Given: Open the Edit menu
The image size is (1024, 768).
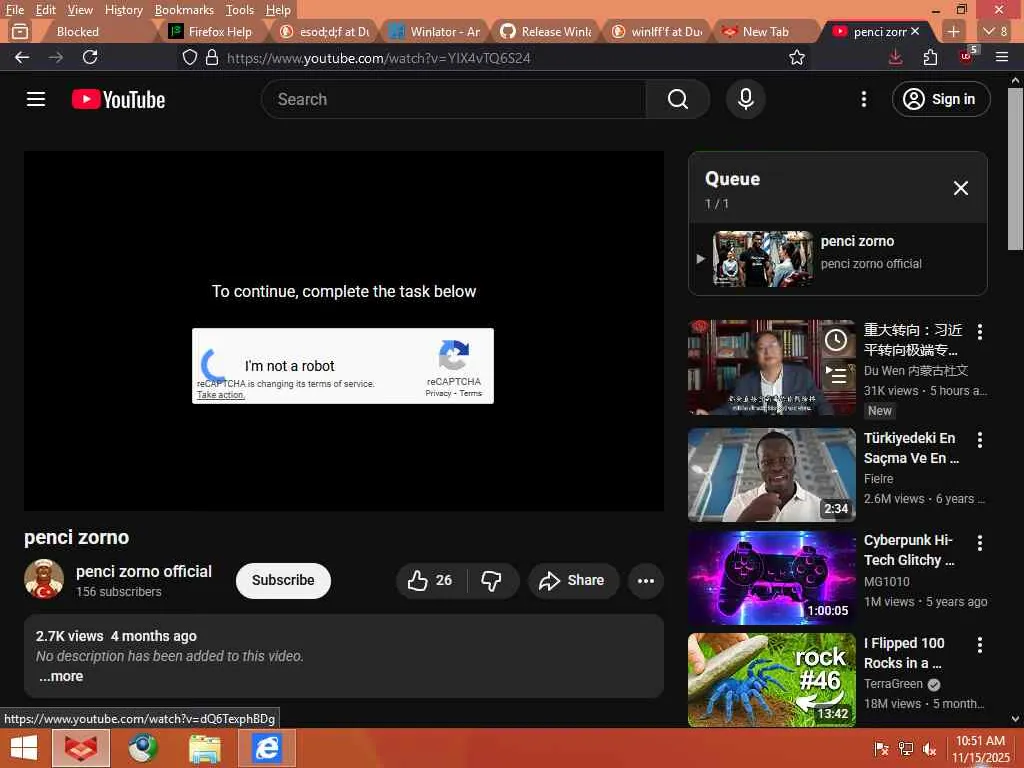Looking at the screenshot, I should [46, 10].
